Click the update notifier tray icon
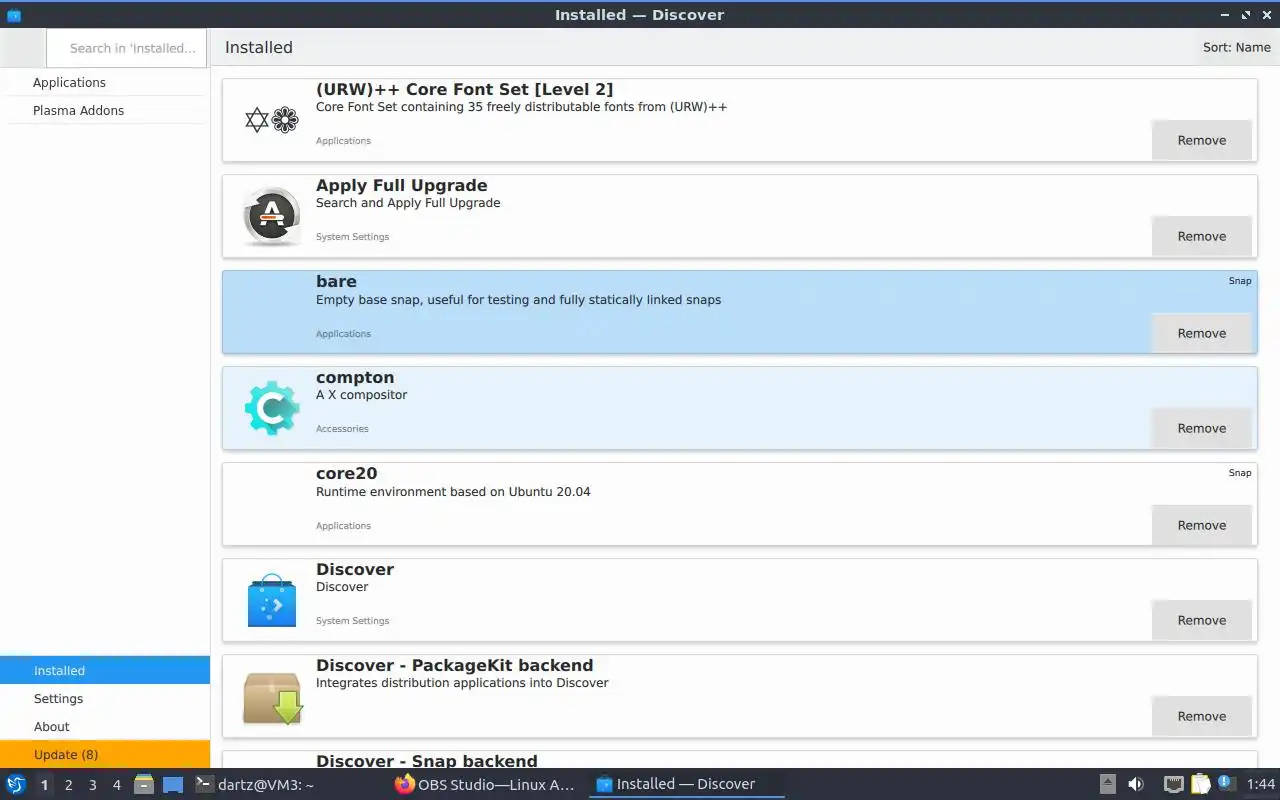 click(x=1225, y=783)
